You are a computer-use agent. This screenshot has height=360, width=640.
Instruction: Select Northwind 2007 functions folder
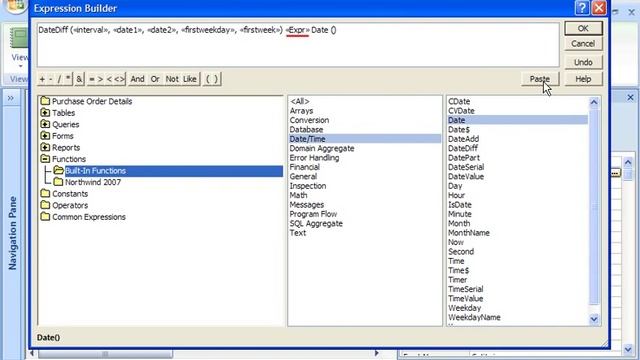point(93,182)
